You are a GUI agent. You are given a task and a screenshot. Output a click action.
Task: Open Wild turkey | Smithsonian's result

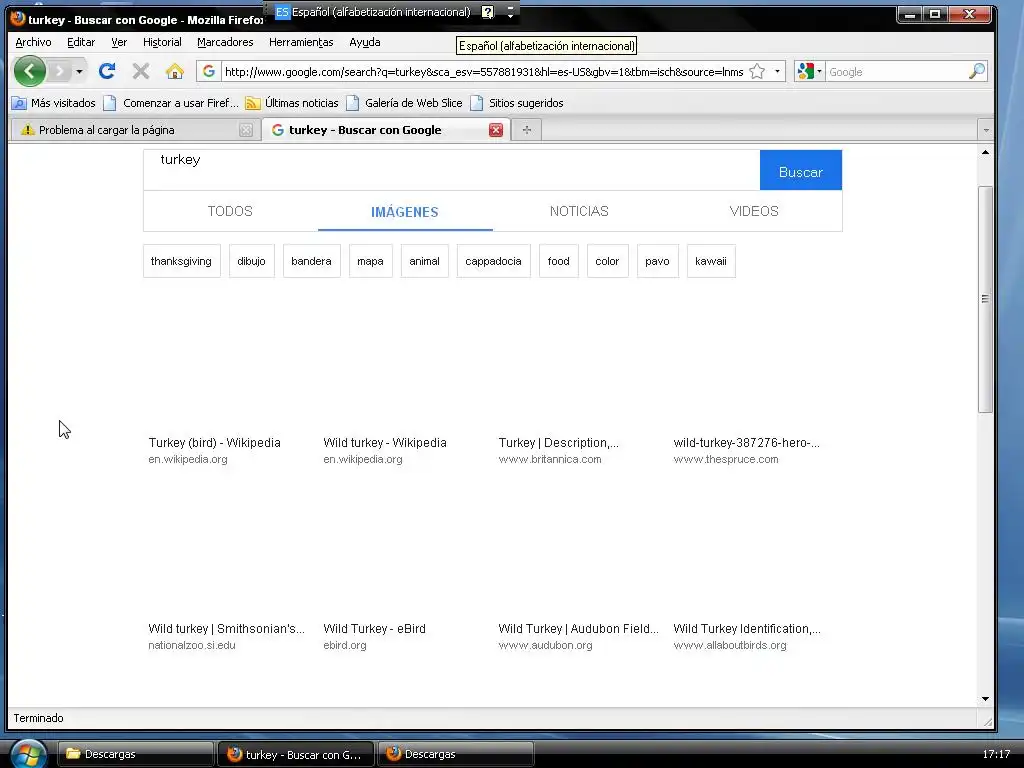click(227, 629)
